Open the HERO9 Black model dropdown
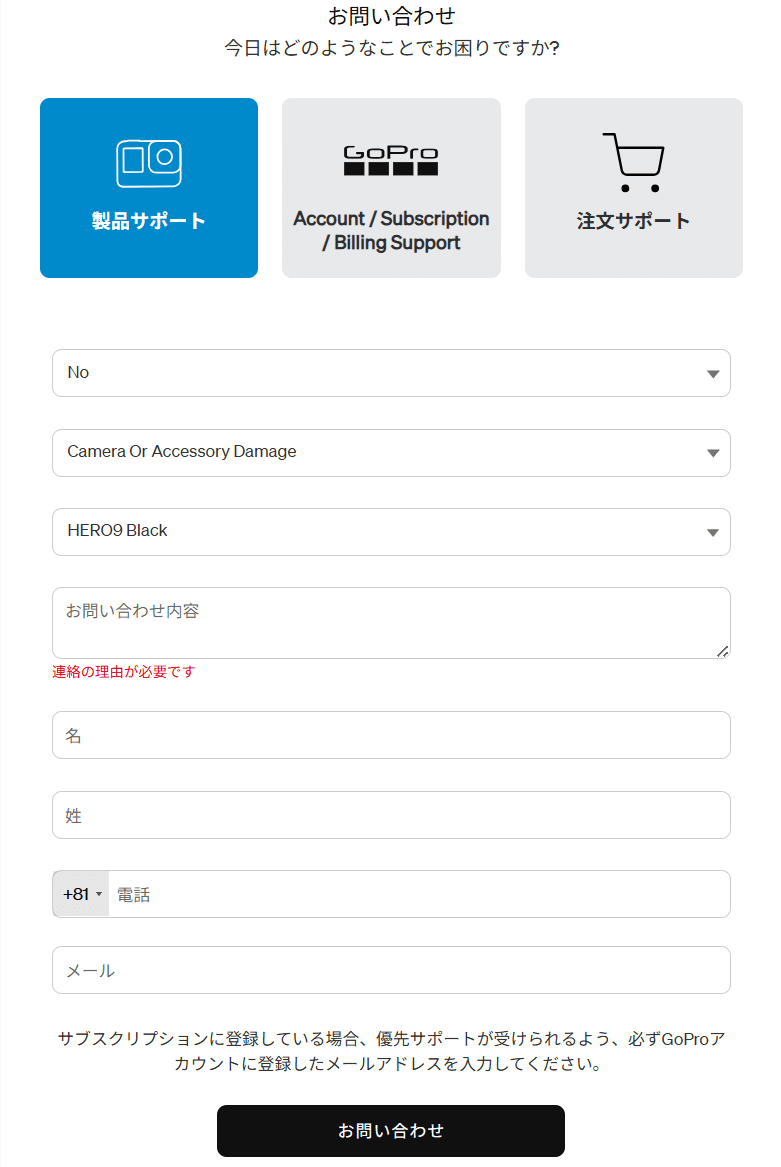This screenshot has height=1167, width=781. click(x=391, y=531)
